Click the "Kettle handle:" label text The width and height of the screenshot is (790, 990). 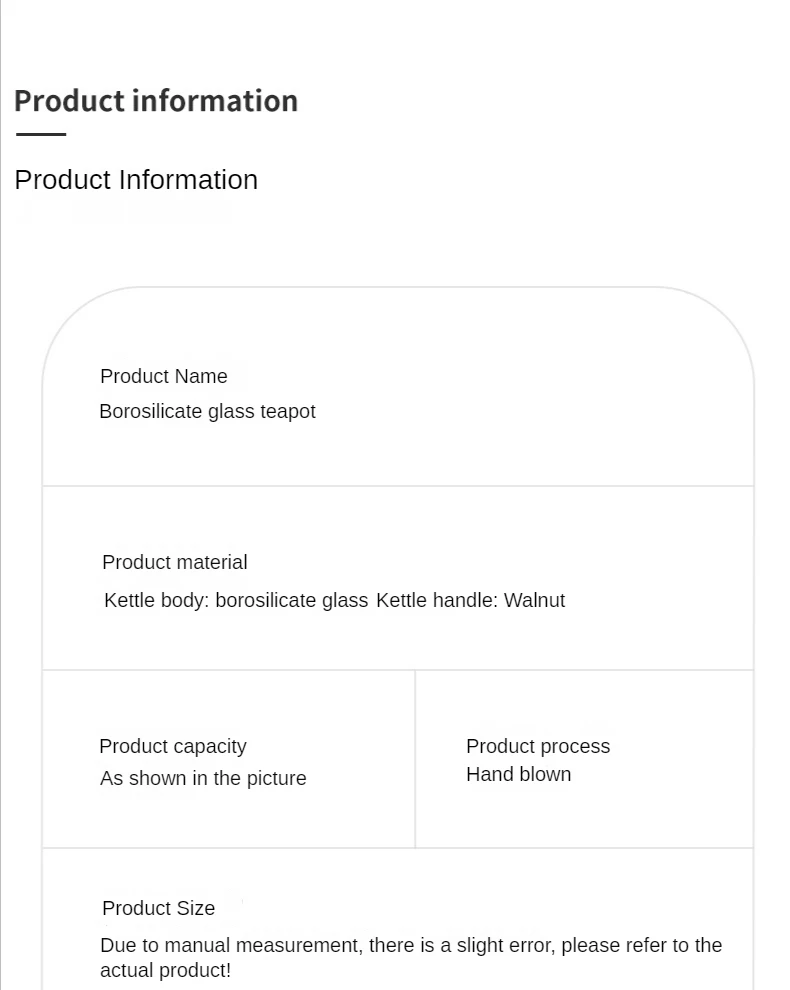436,601
